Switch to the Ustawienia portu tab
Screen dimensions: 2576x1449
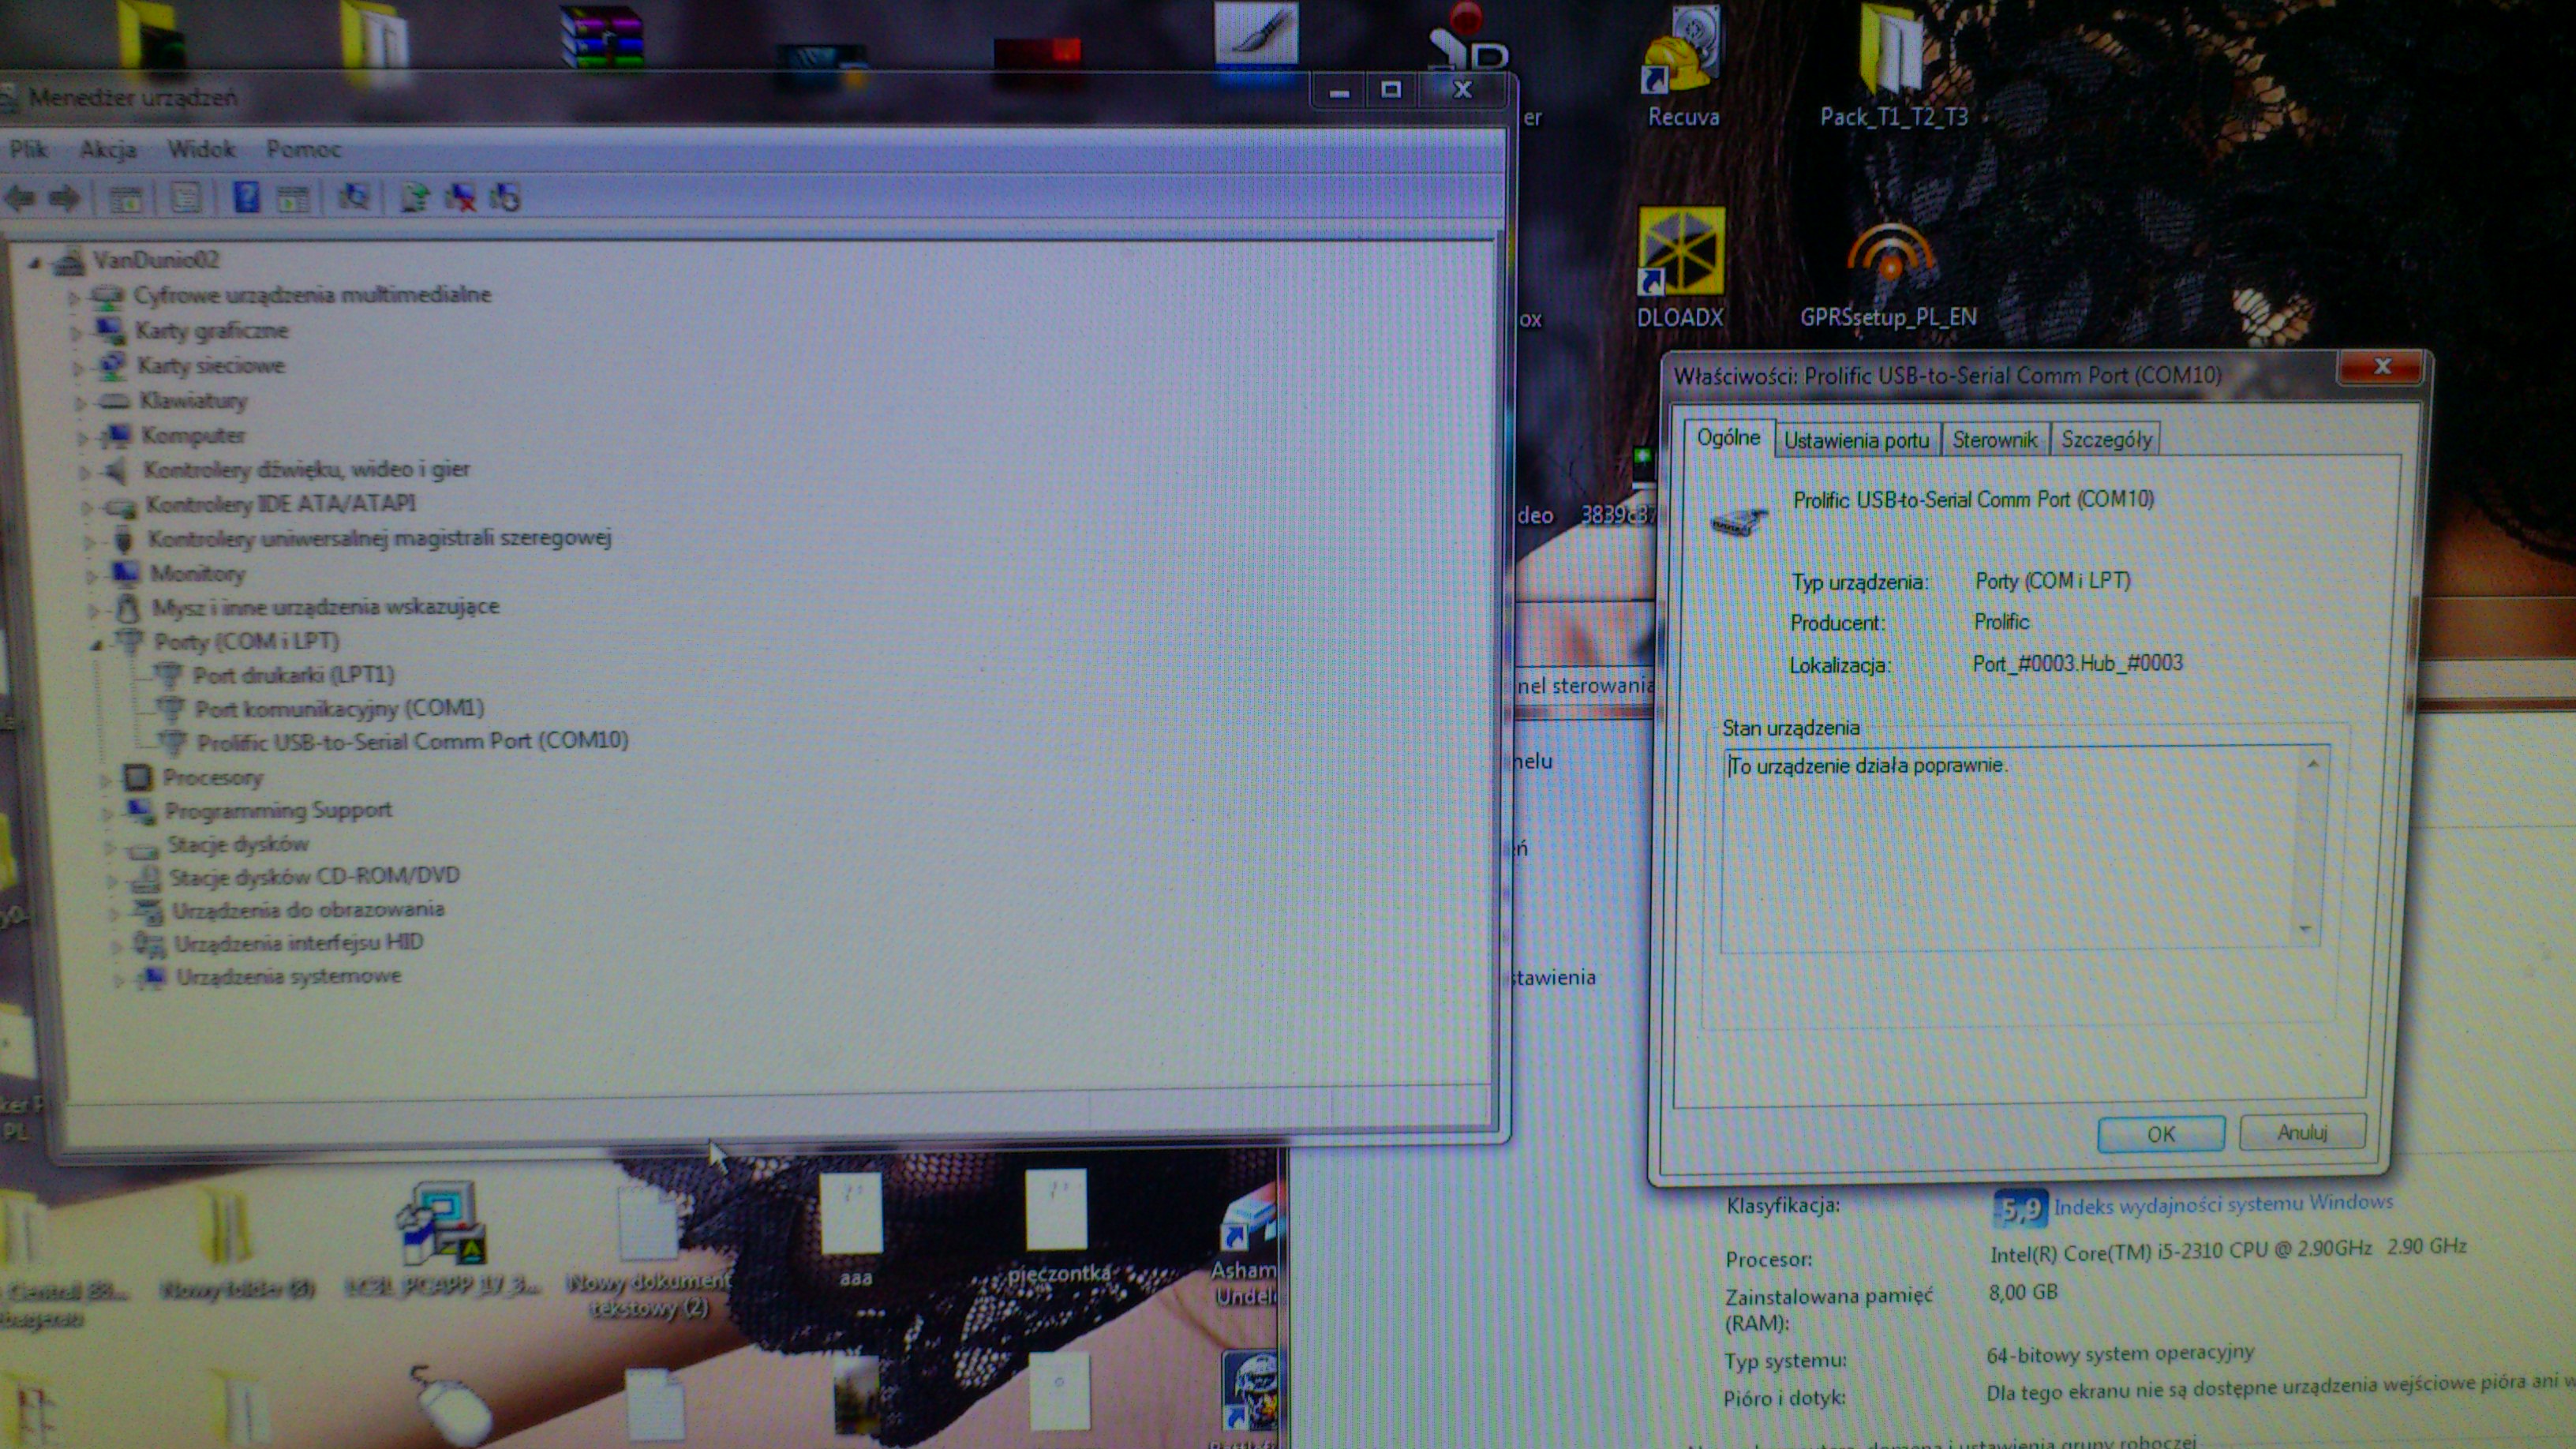(x=1857, y=441)
